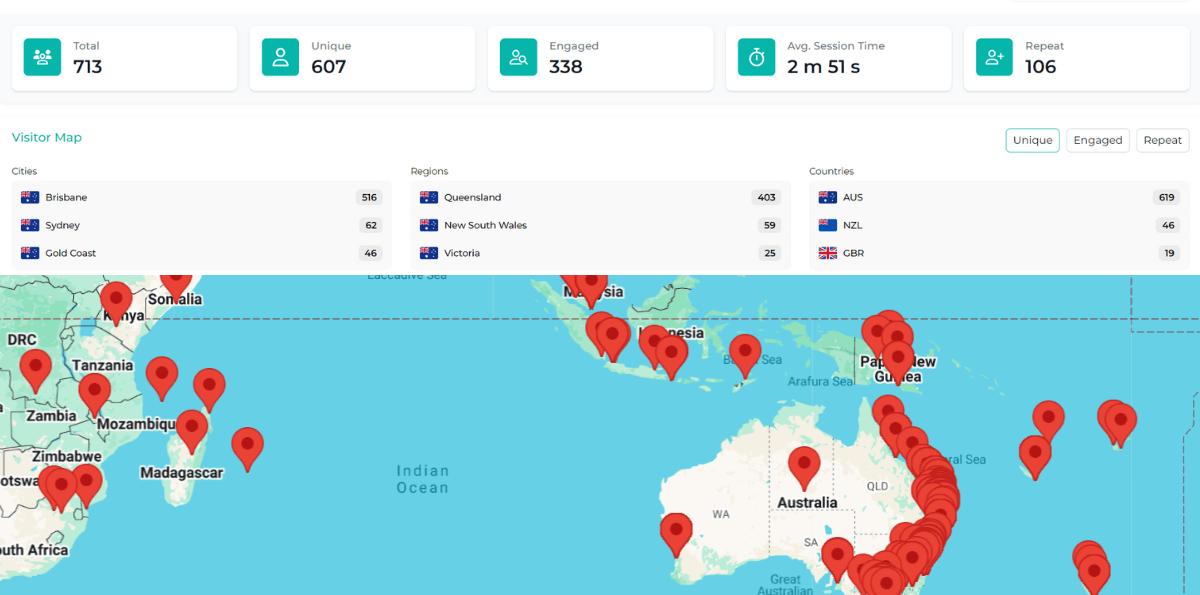Click the 516 count badge for Brisbane
Viewport: 1200px width, 595px height.
click(369, 197)
